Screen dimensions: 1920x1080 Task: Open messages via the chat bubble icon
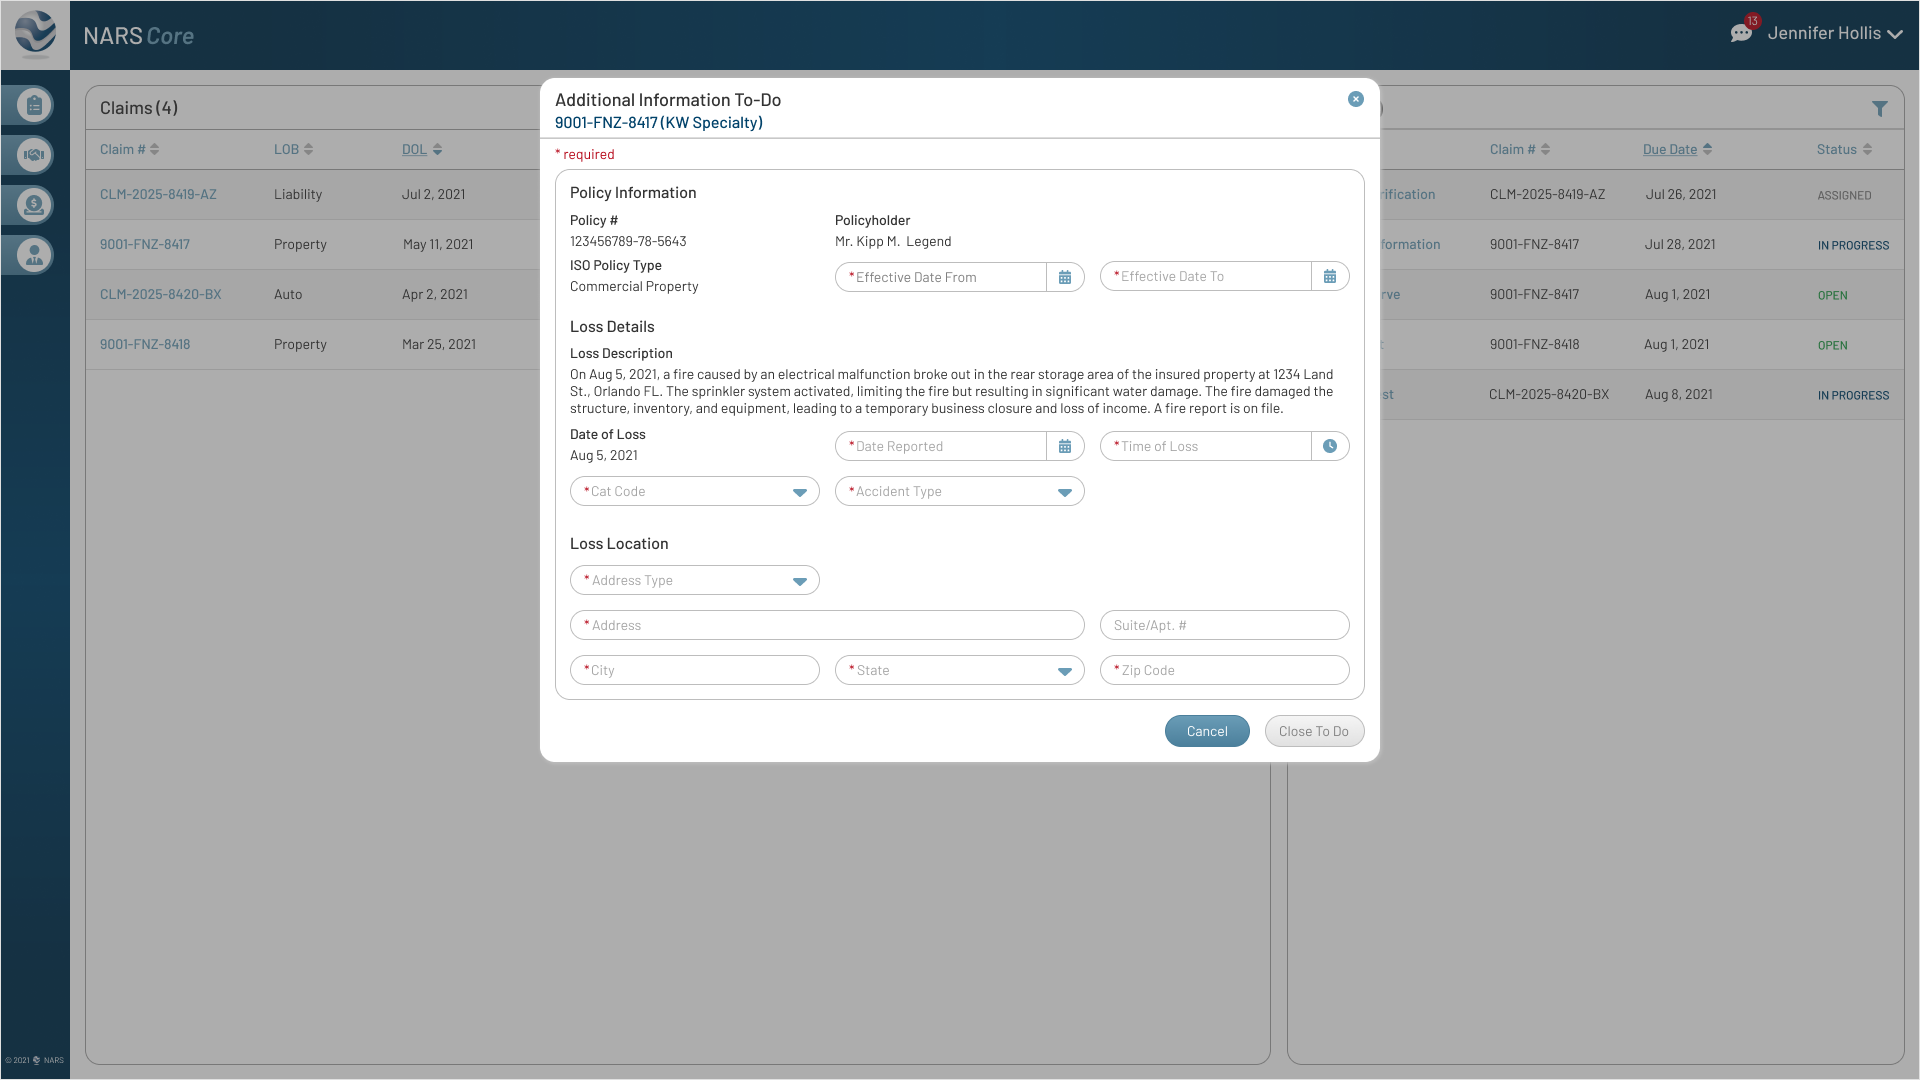click(x=1742, y=32)
